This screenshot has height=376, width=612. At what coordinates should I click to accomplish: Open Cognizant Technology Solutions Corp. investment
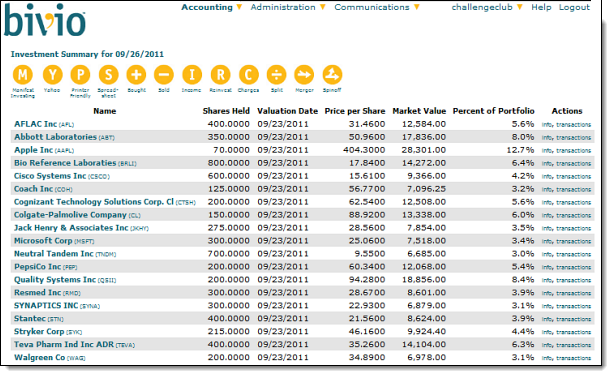[94, 202]
